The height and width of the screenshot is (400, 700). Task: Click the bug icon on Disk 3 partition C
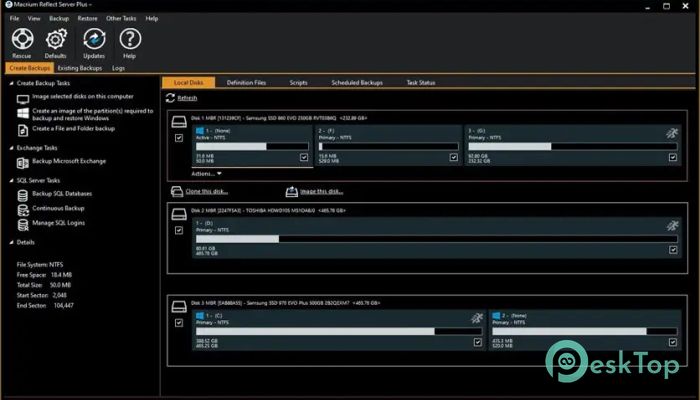pos(477,318)
